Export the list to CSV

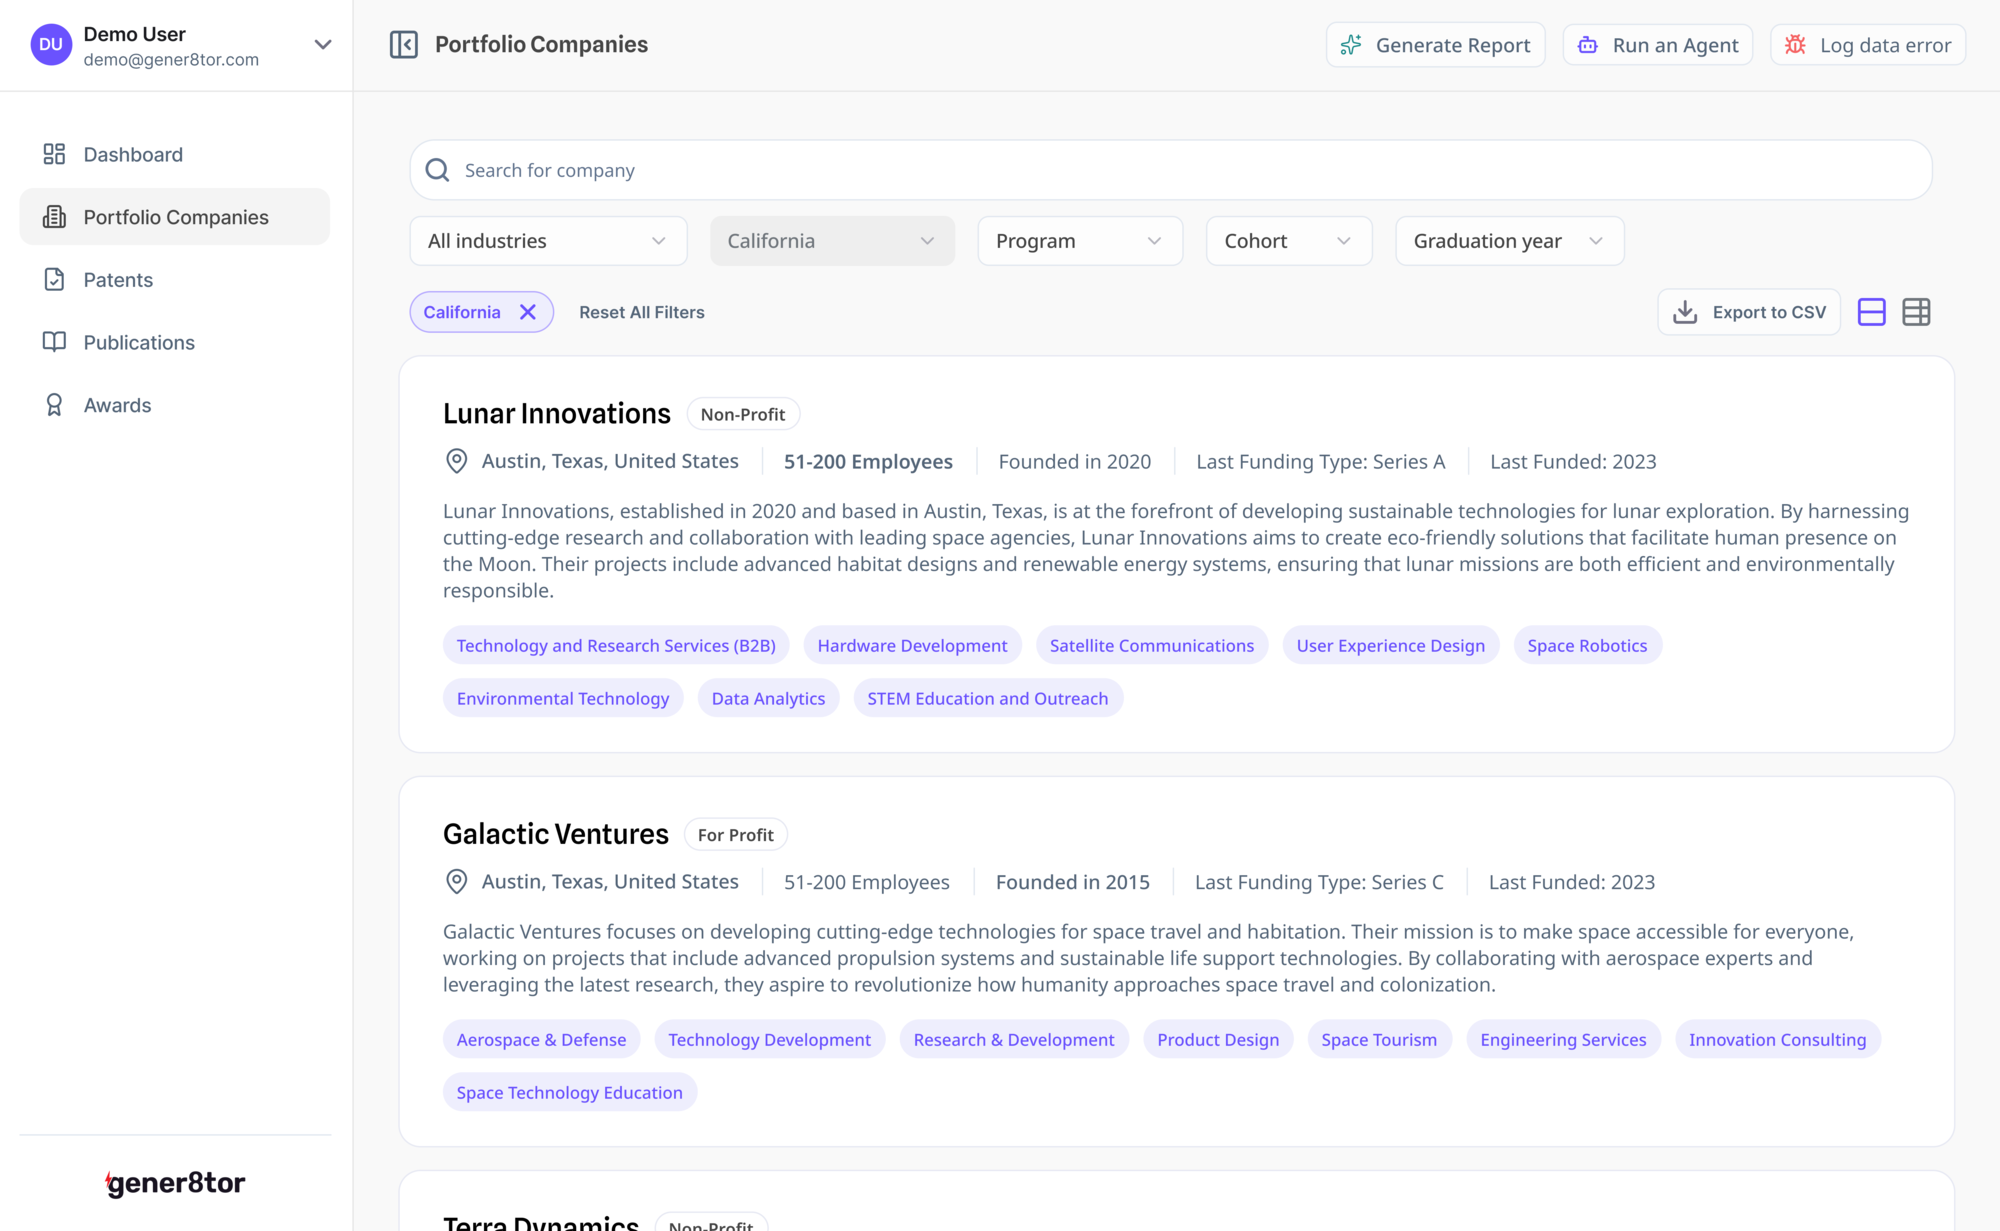point(1749,312)
